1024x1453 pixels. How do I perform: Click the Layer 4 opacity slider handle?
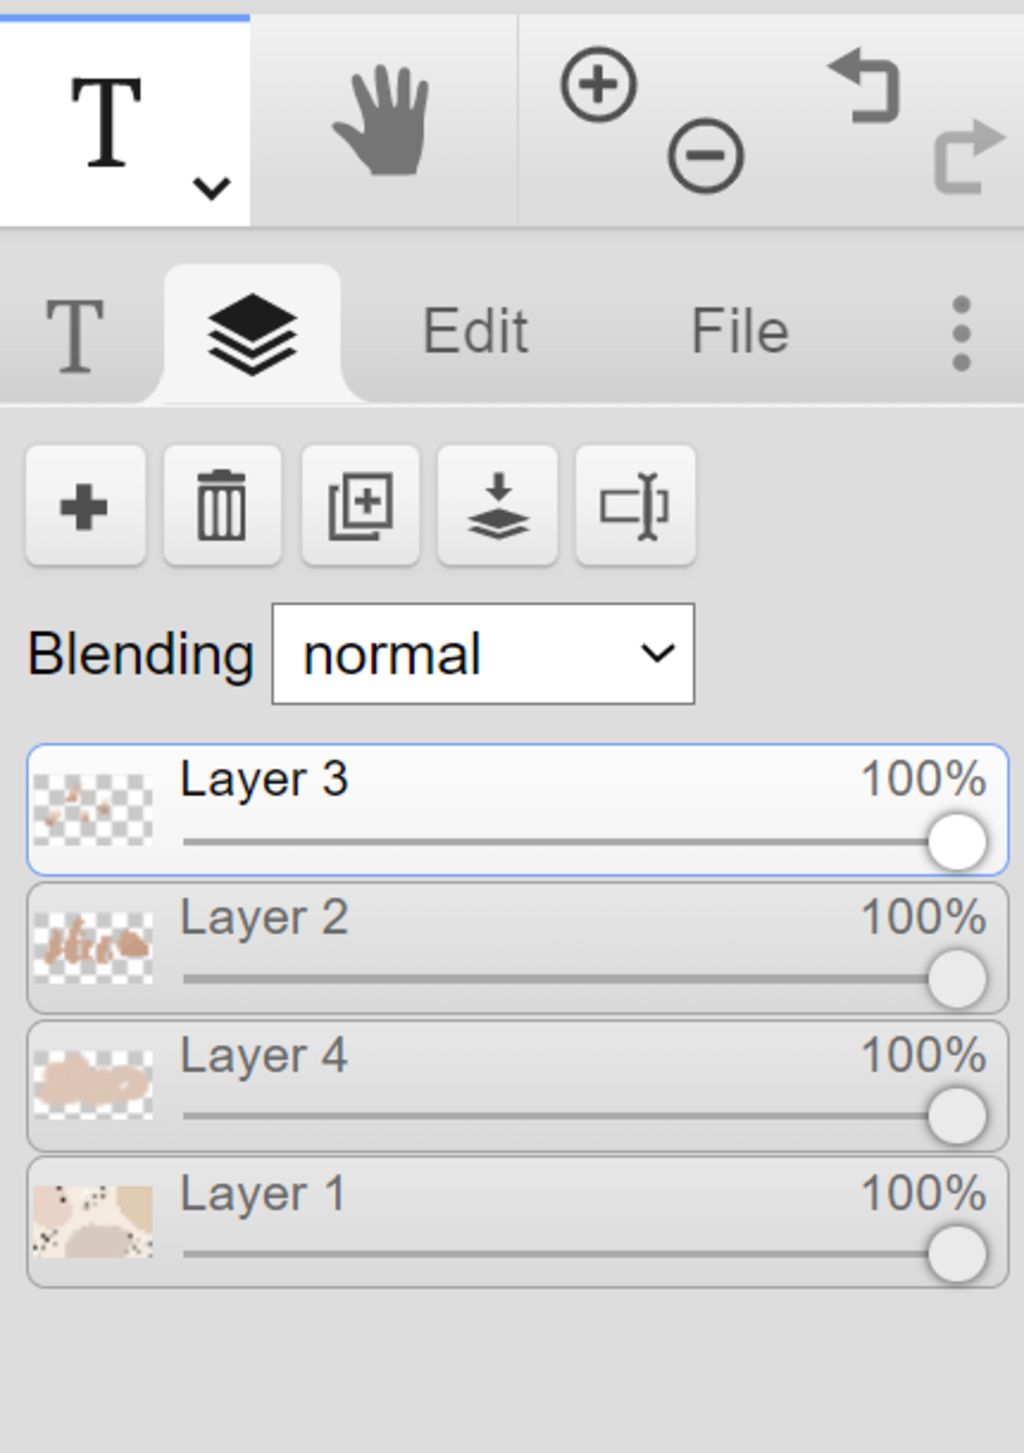click(x=957, y=1116)
